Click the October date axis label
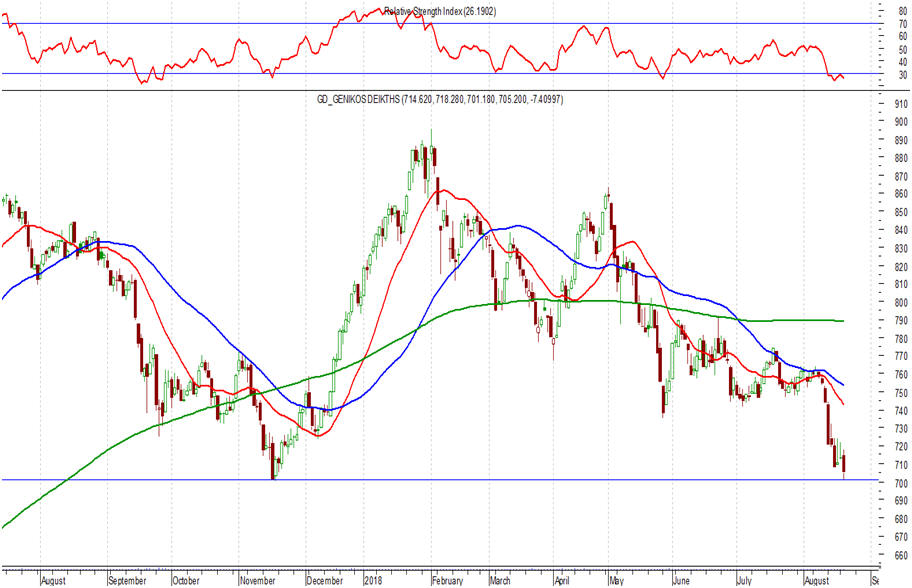This screenshot has height=588, width=912. (x=187, y=580)
